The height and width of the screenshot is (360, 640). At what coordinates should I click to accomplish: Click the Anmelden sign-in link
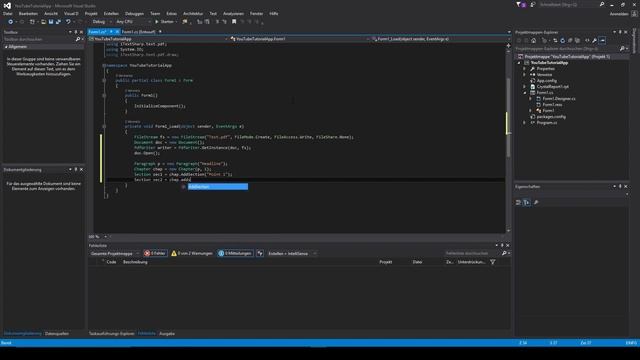coord(619,14)
